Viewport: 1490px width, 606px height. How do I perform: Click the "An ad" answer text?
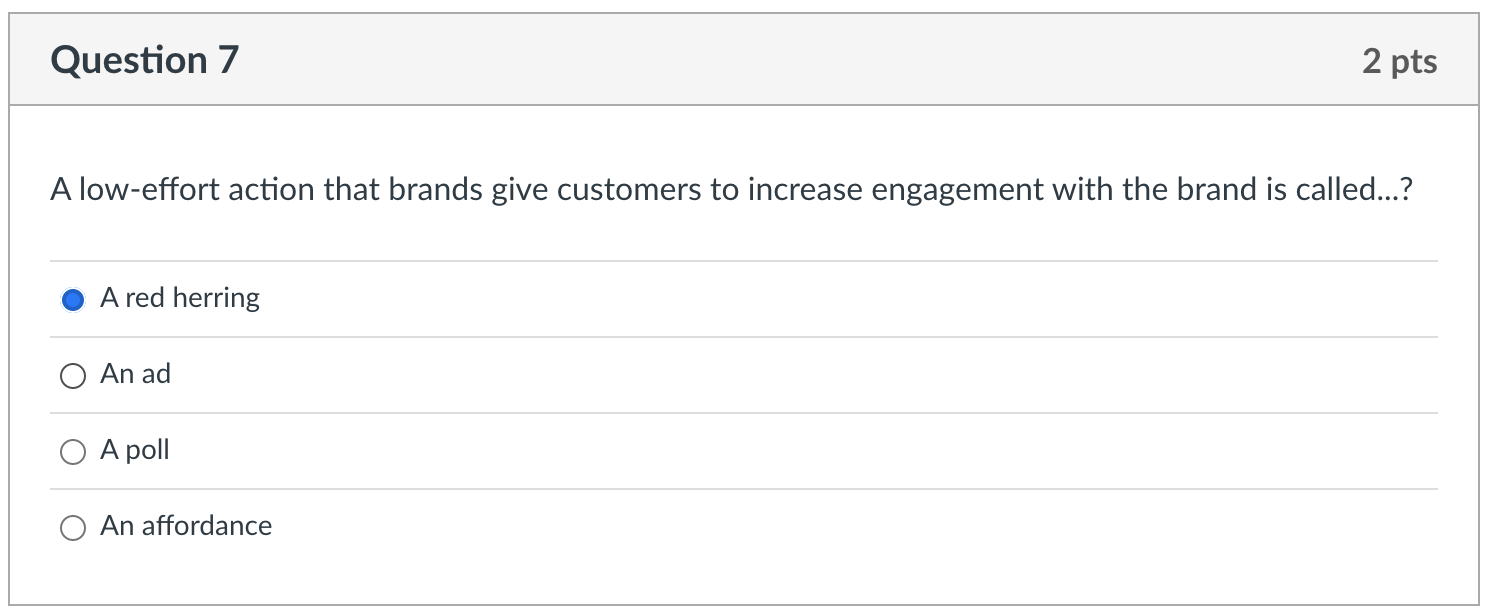134,374
